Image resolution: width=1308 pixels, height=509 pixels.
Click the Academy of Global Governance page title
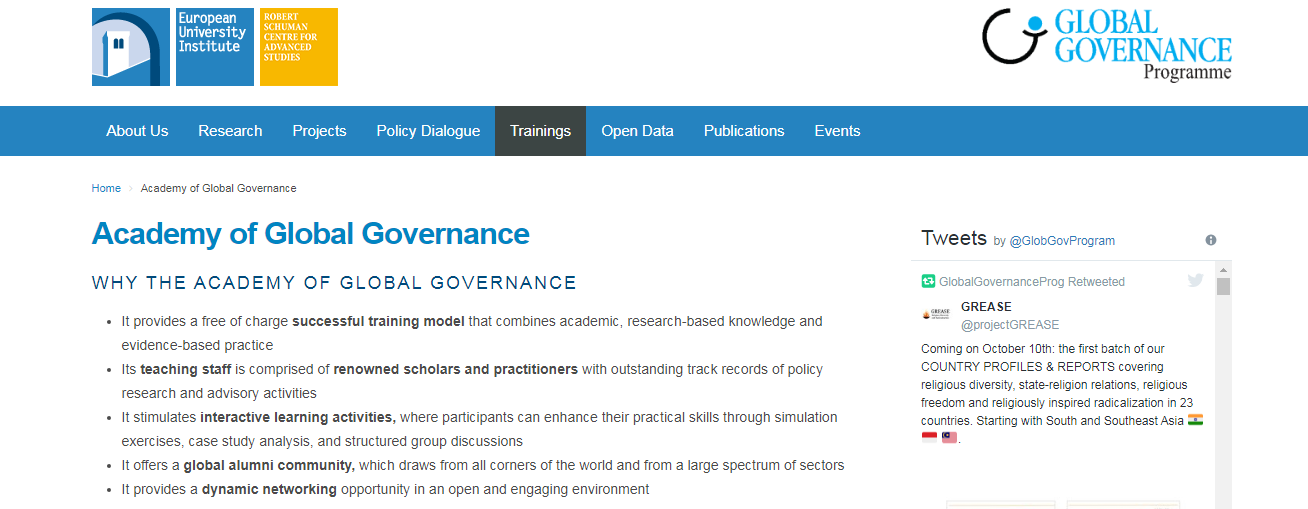point(311,234)
